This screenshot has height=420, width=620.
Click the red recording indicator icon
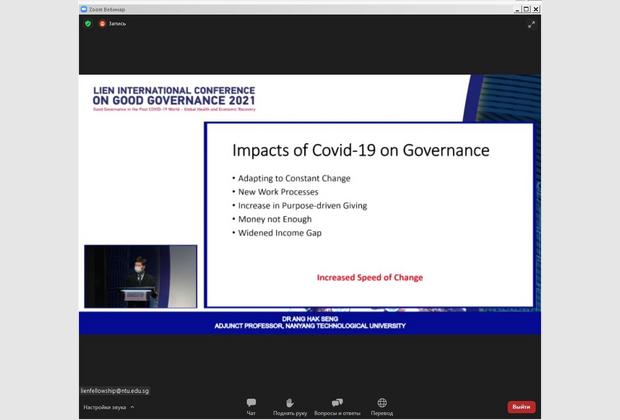[x=102, y=23]
